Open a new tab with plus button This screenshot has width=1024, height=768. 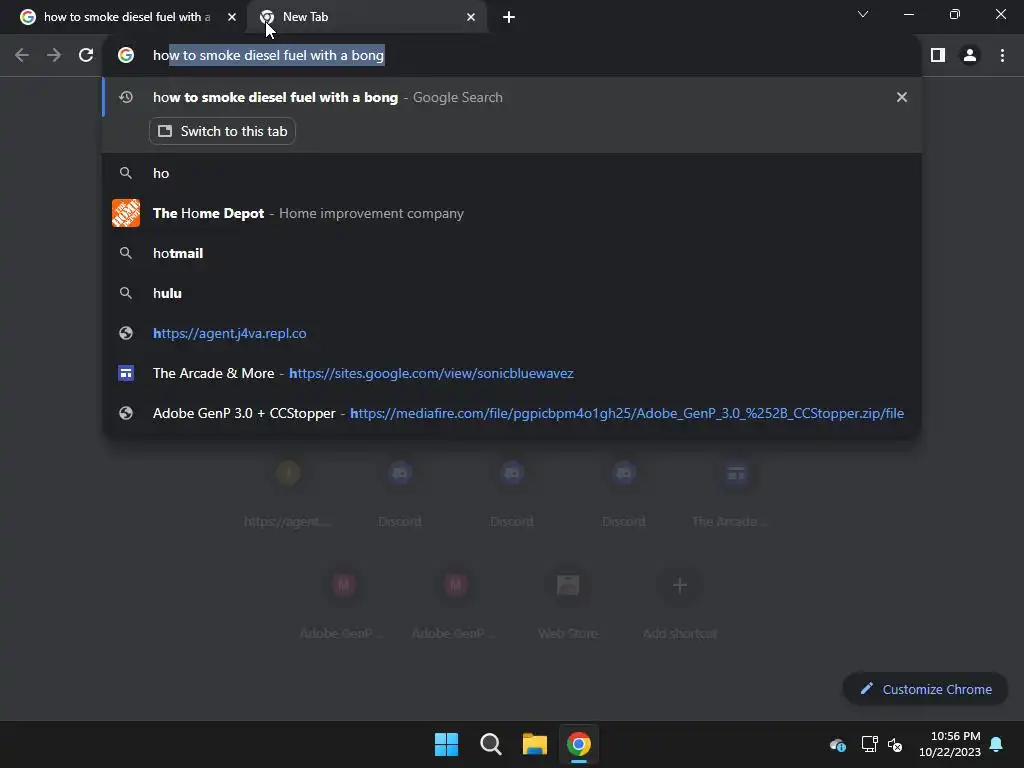[x=509, y=17]
